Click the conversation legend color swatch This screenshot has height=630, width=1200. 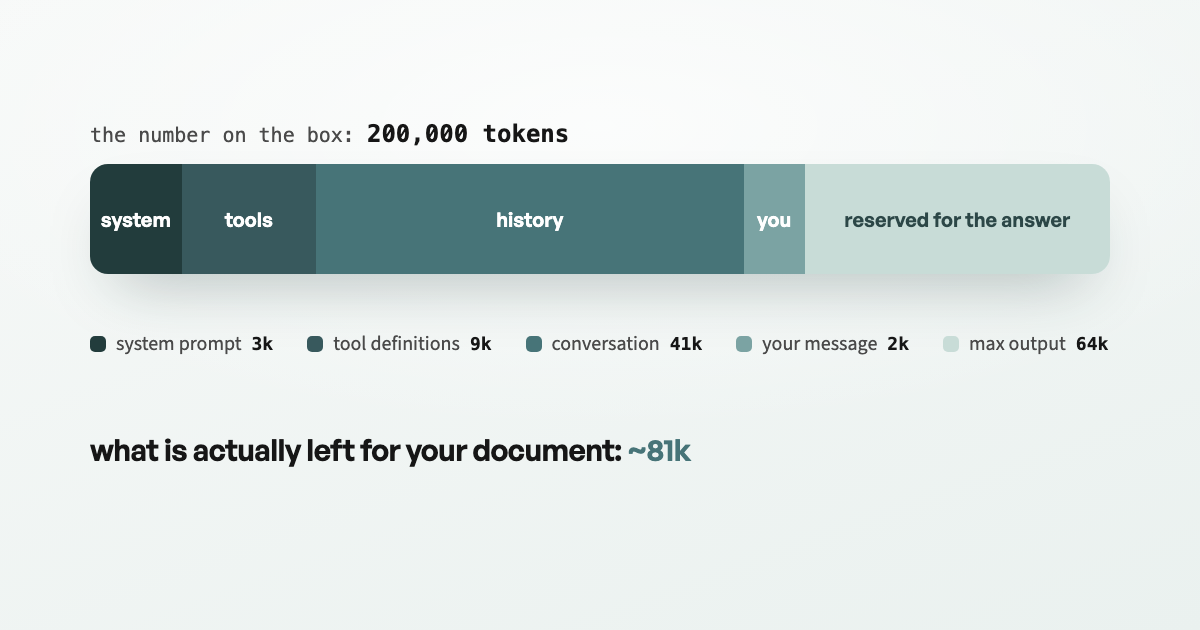pyautogui.click(x=534, y=344)
